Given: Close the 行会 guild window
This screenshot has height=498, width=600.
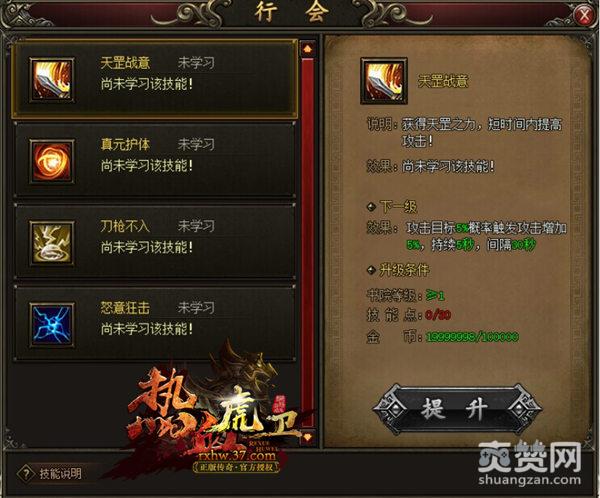Looking at the screenshot, I should coord(584,15).
